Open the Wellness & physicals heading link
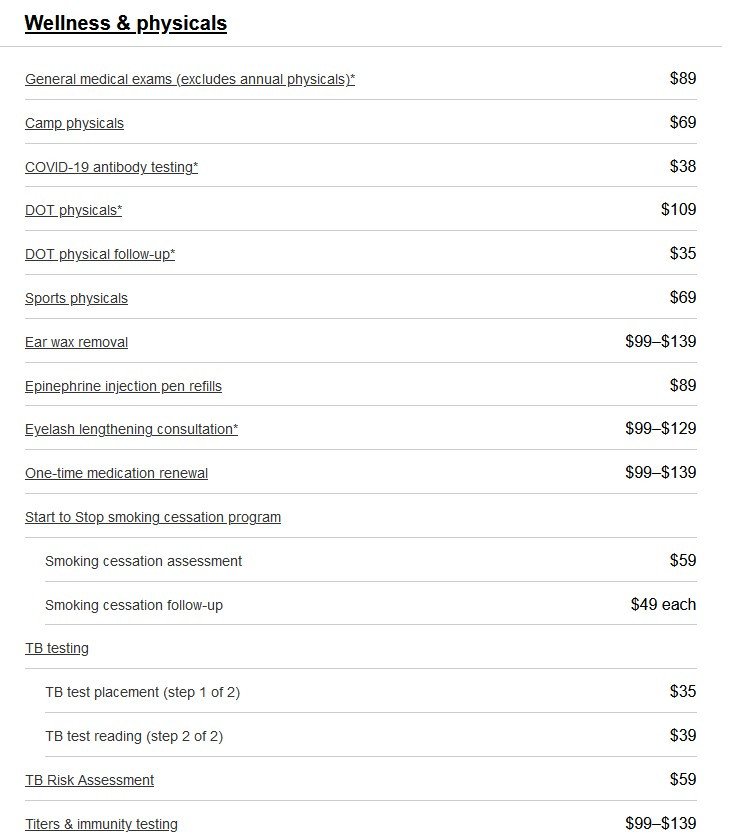This screenshot has height=834, width=729. click(125, 23)
